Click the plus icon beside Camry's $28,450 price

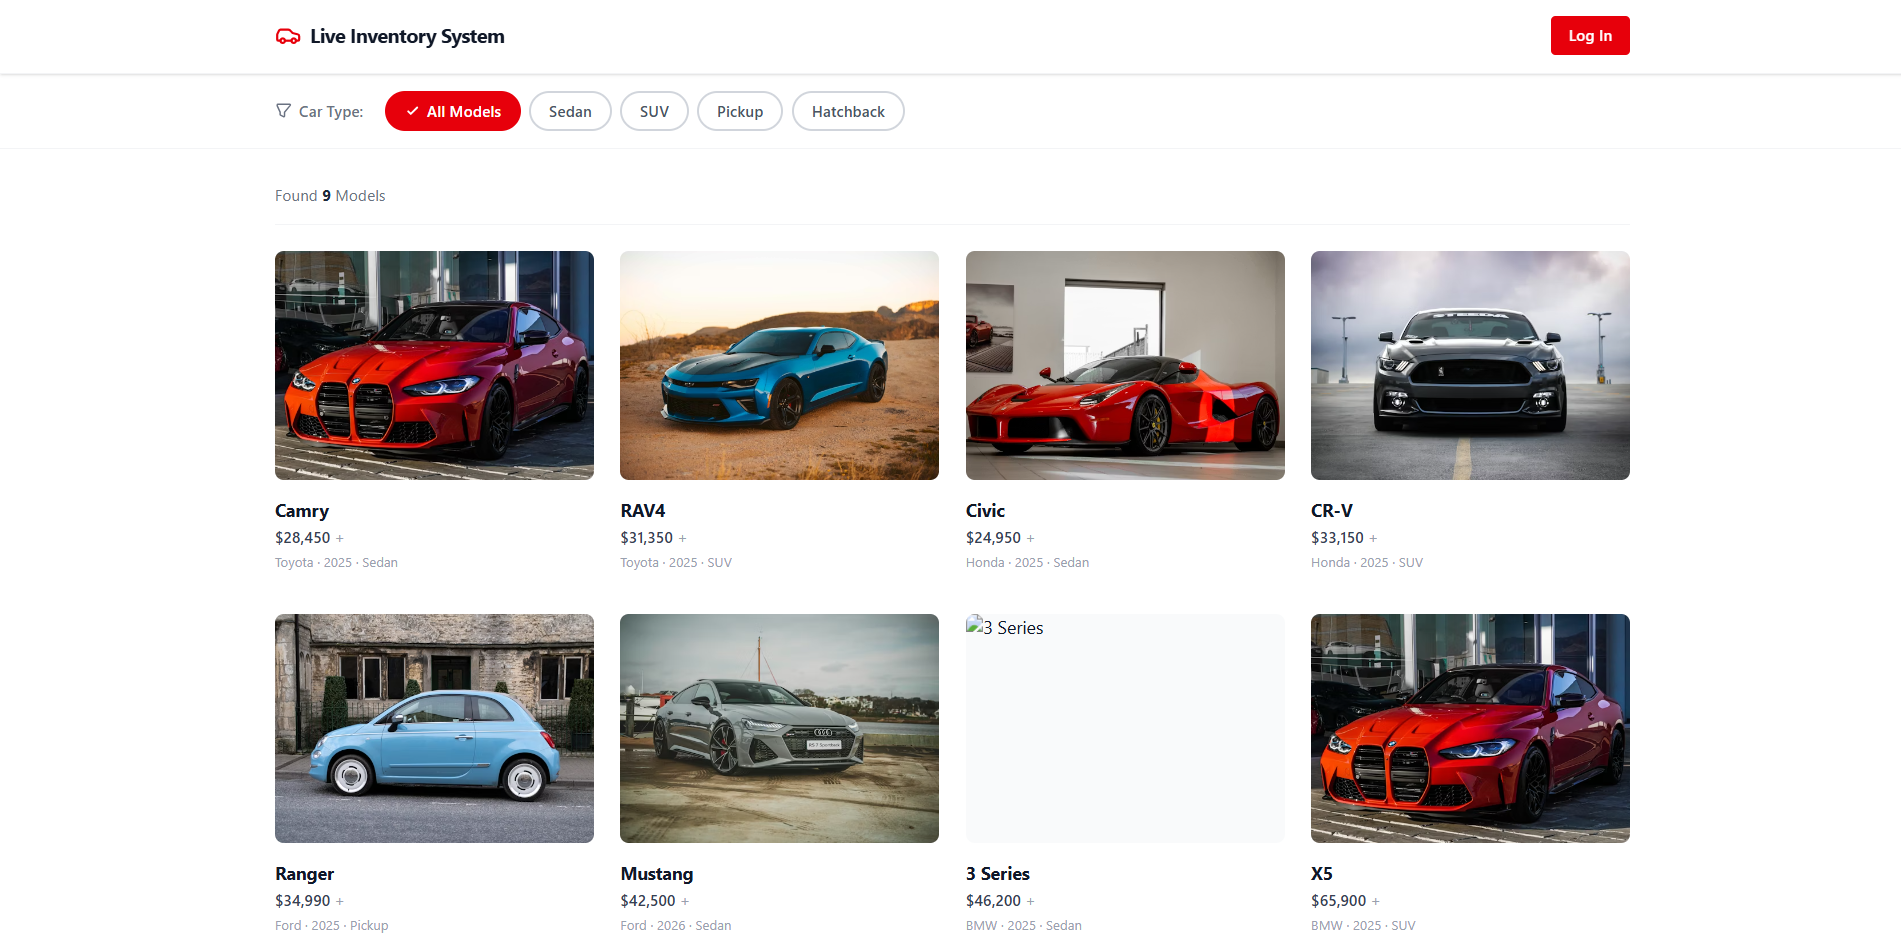[340, 539]
